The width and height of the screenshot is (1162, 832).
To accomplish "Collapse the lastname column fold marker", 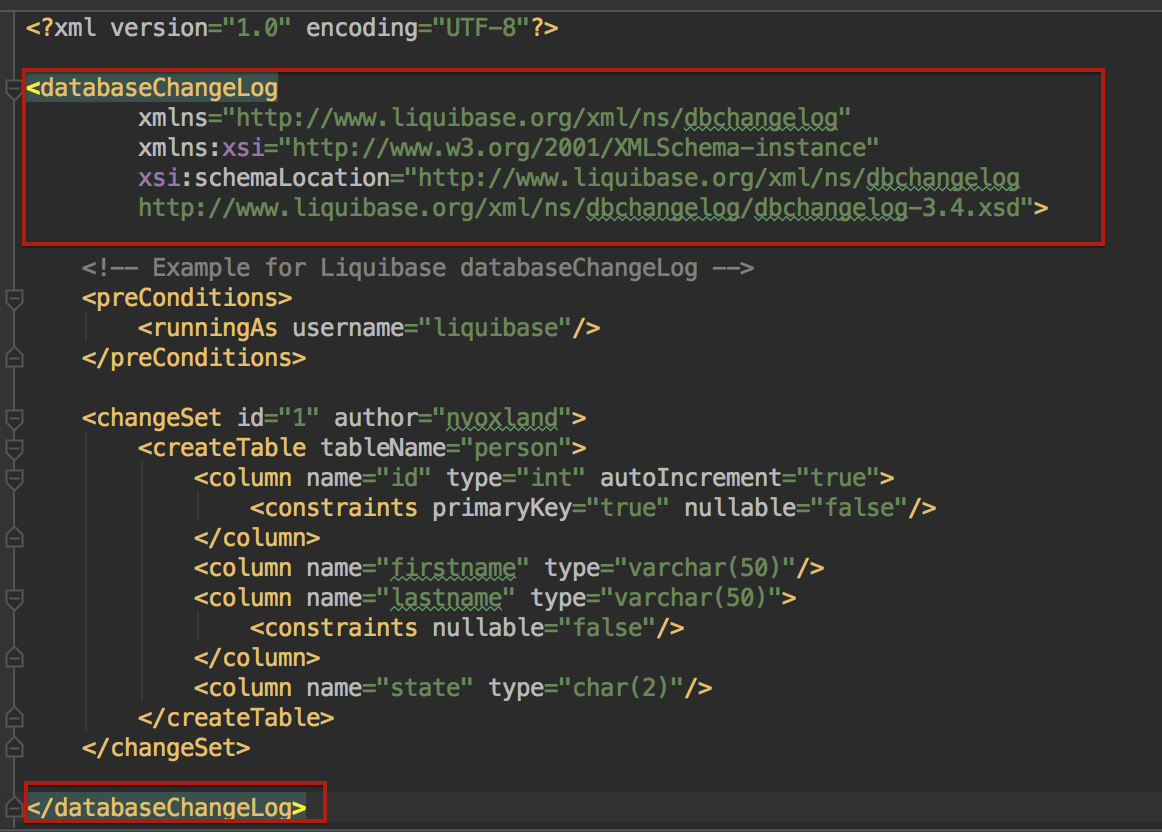I will click(x=13, y=598).
